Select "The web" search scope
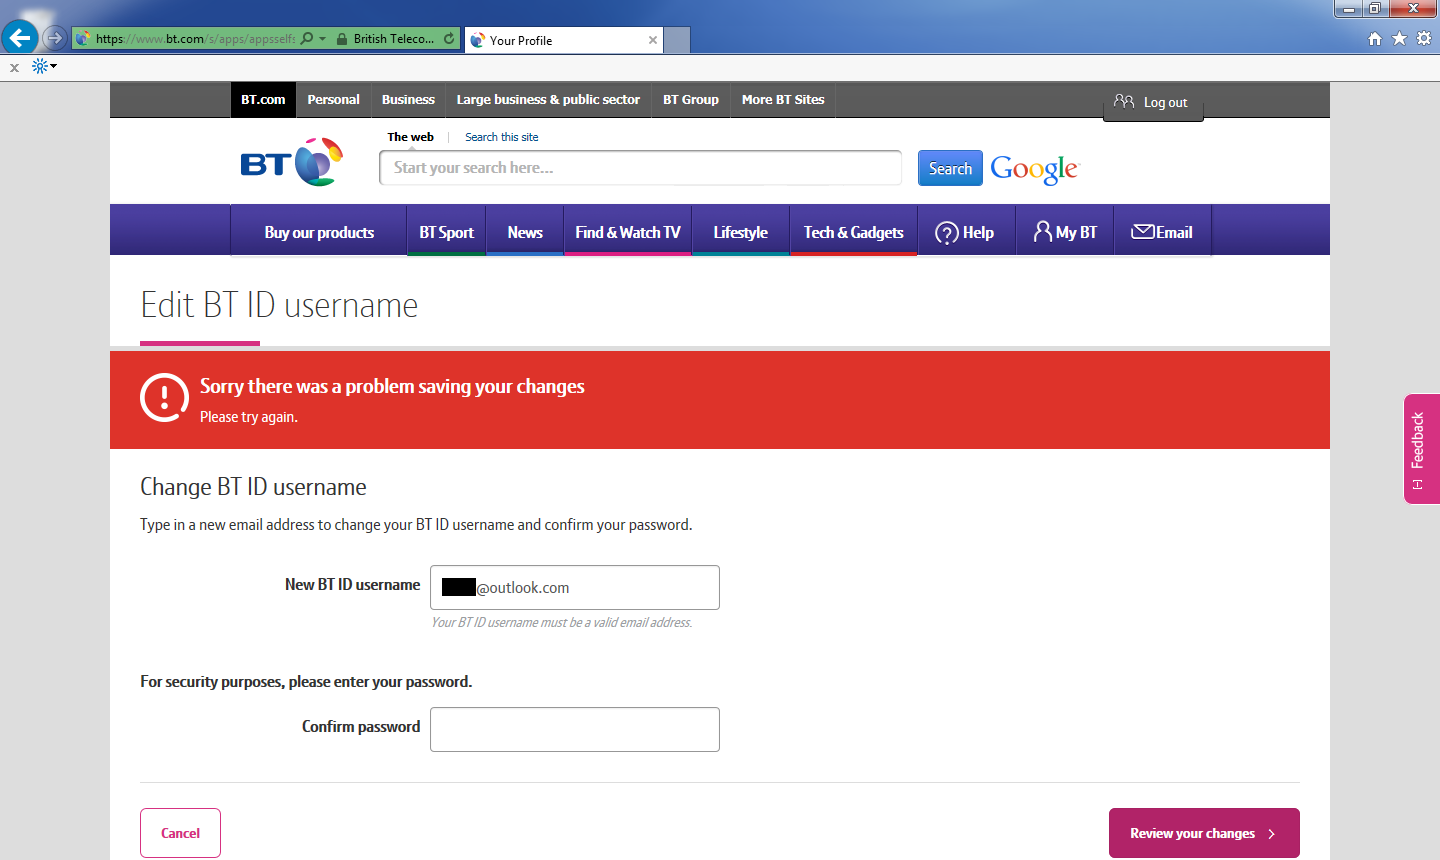 pos(410,136)
